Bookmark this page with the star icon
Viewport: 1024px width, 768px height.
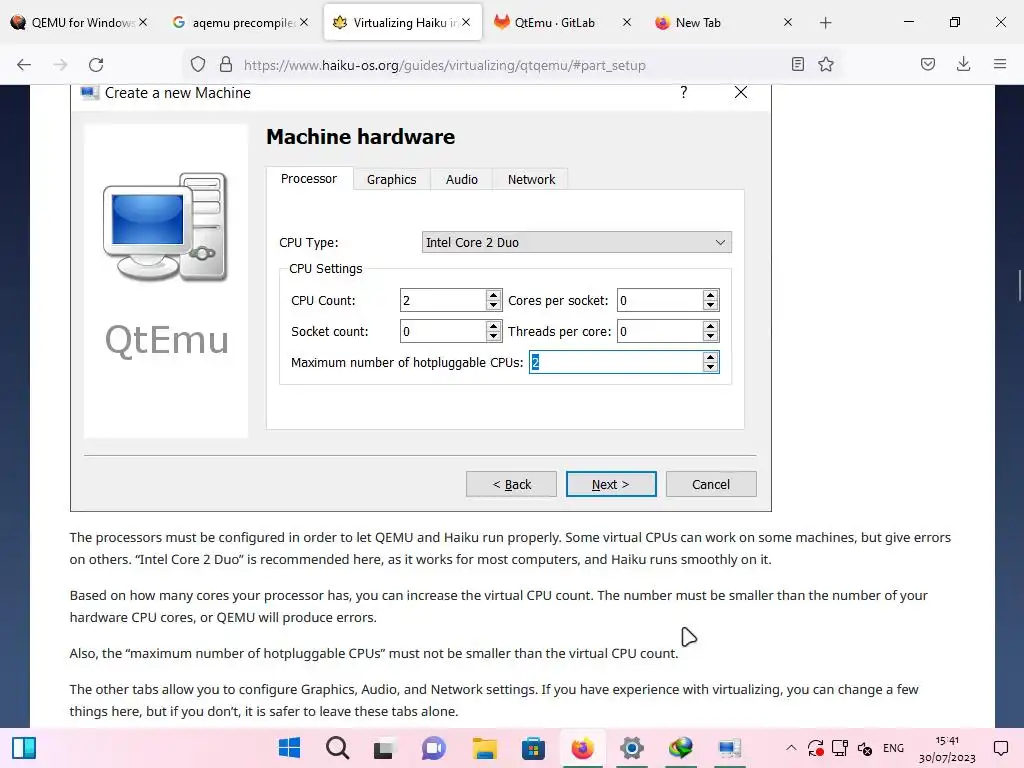click(x=826, y=64)
